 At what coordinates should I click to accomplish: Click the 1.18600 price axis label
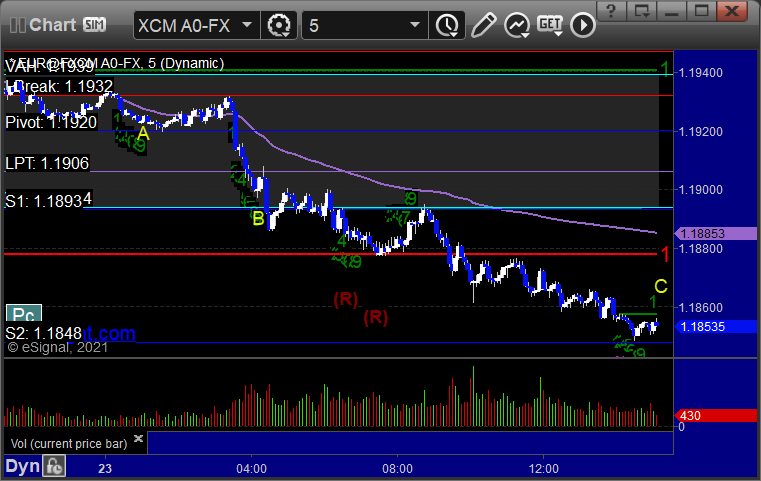700,307
